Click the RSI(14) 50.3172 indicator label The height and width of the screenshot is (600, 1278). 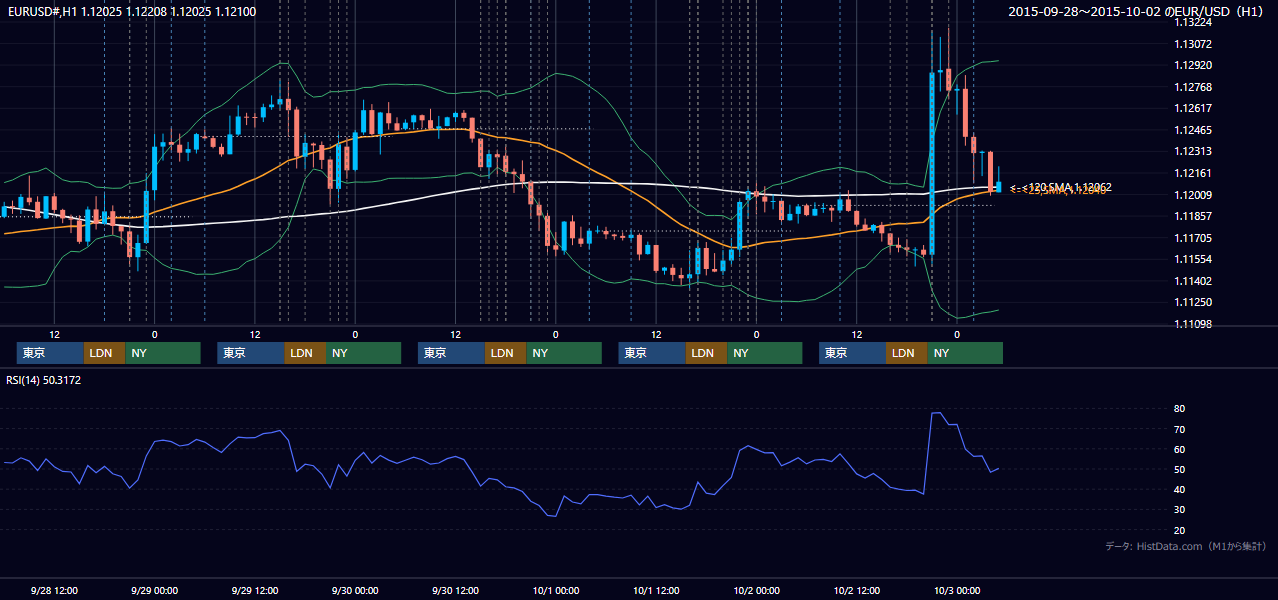(x=43, y=380)
